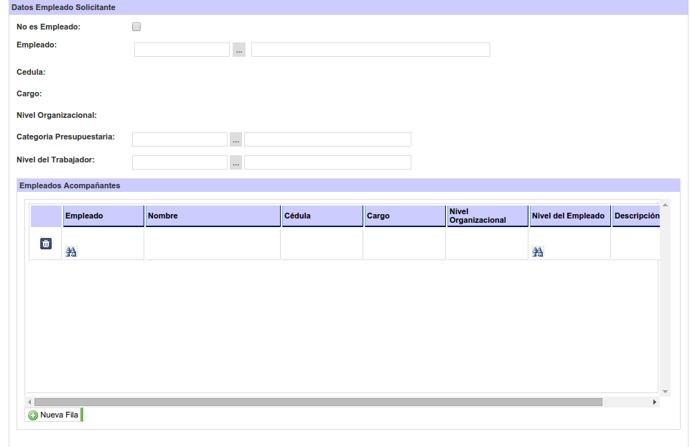Toggle the No es Empleado checkbox

click(x=137, y=27)
